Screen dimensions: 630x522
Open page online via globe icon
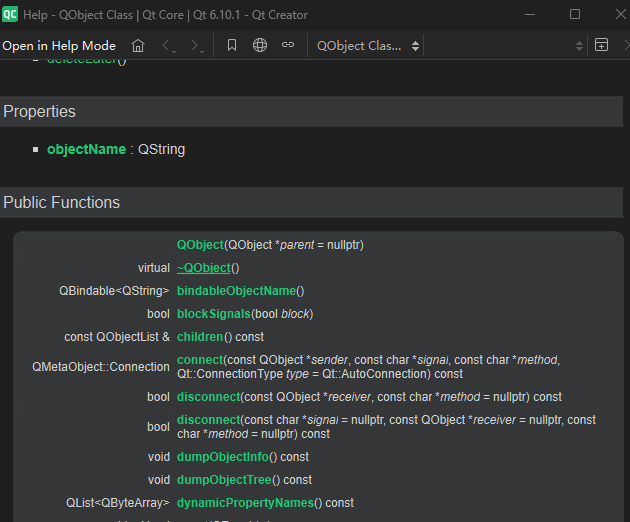click(260, 45)
